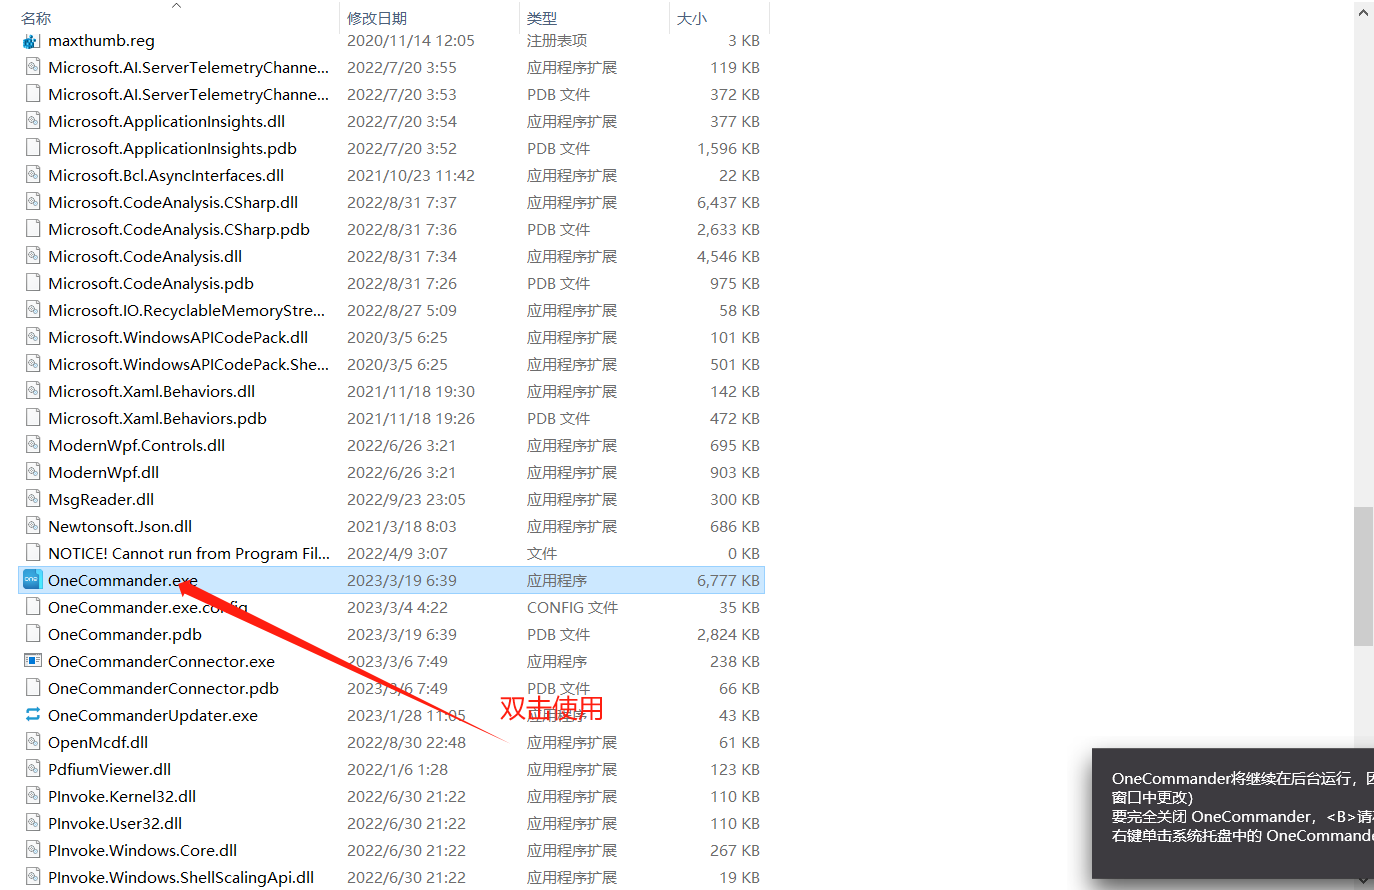Click size 6,437 KB of Microsoft.CodeAnalysis.CSharp.dll
The width and height of the screenshot is (1374, 890).
(x=728, y=202)
